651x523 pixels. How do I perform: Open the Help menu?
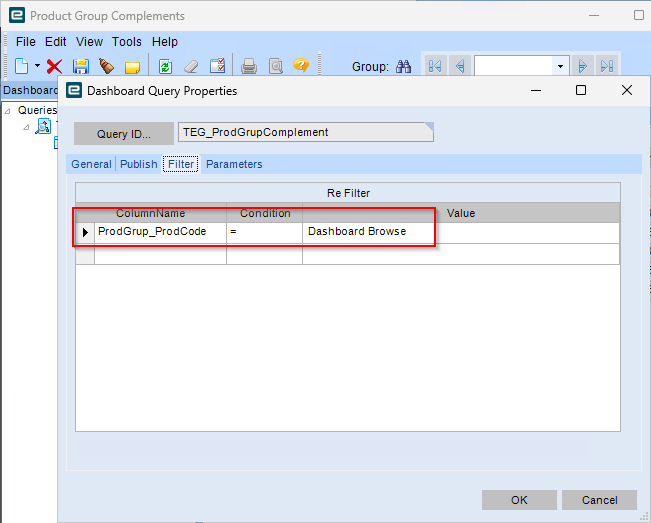coord(164,42)
